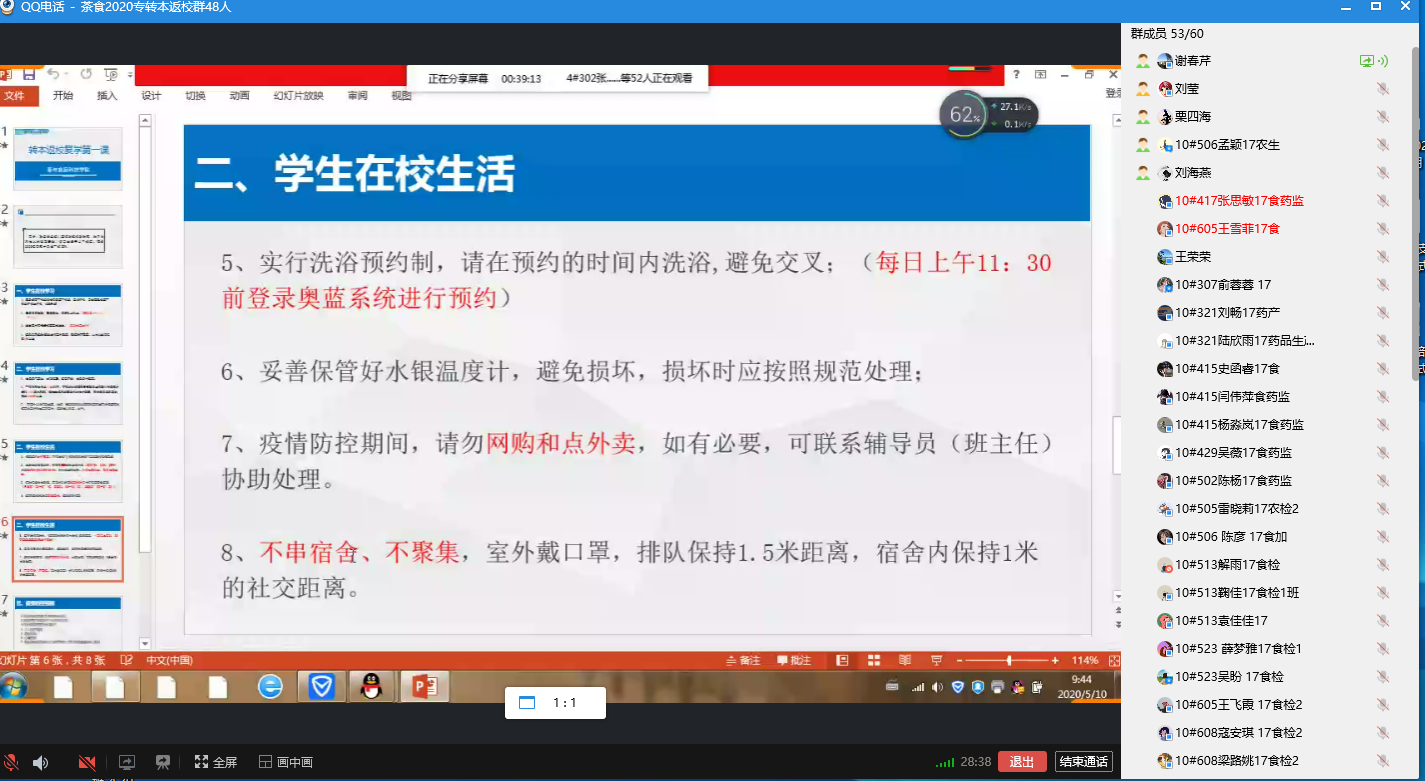End the call with 结束通话
This screenshot has width=1425, height=781.
coord(1084,762)
